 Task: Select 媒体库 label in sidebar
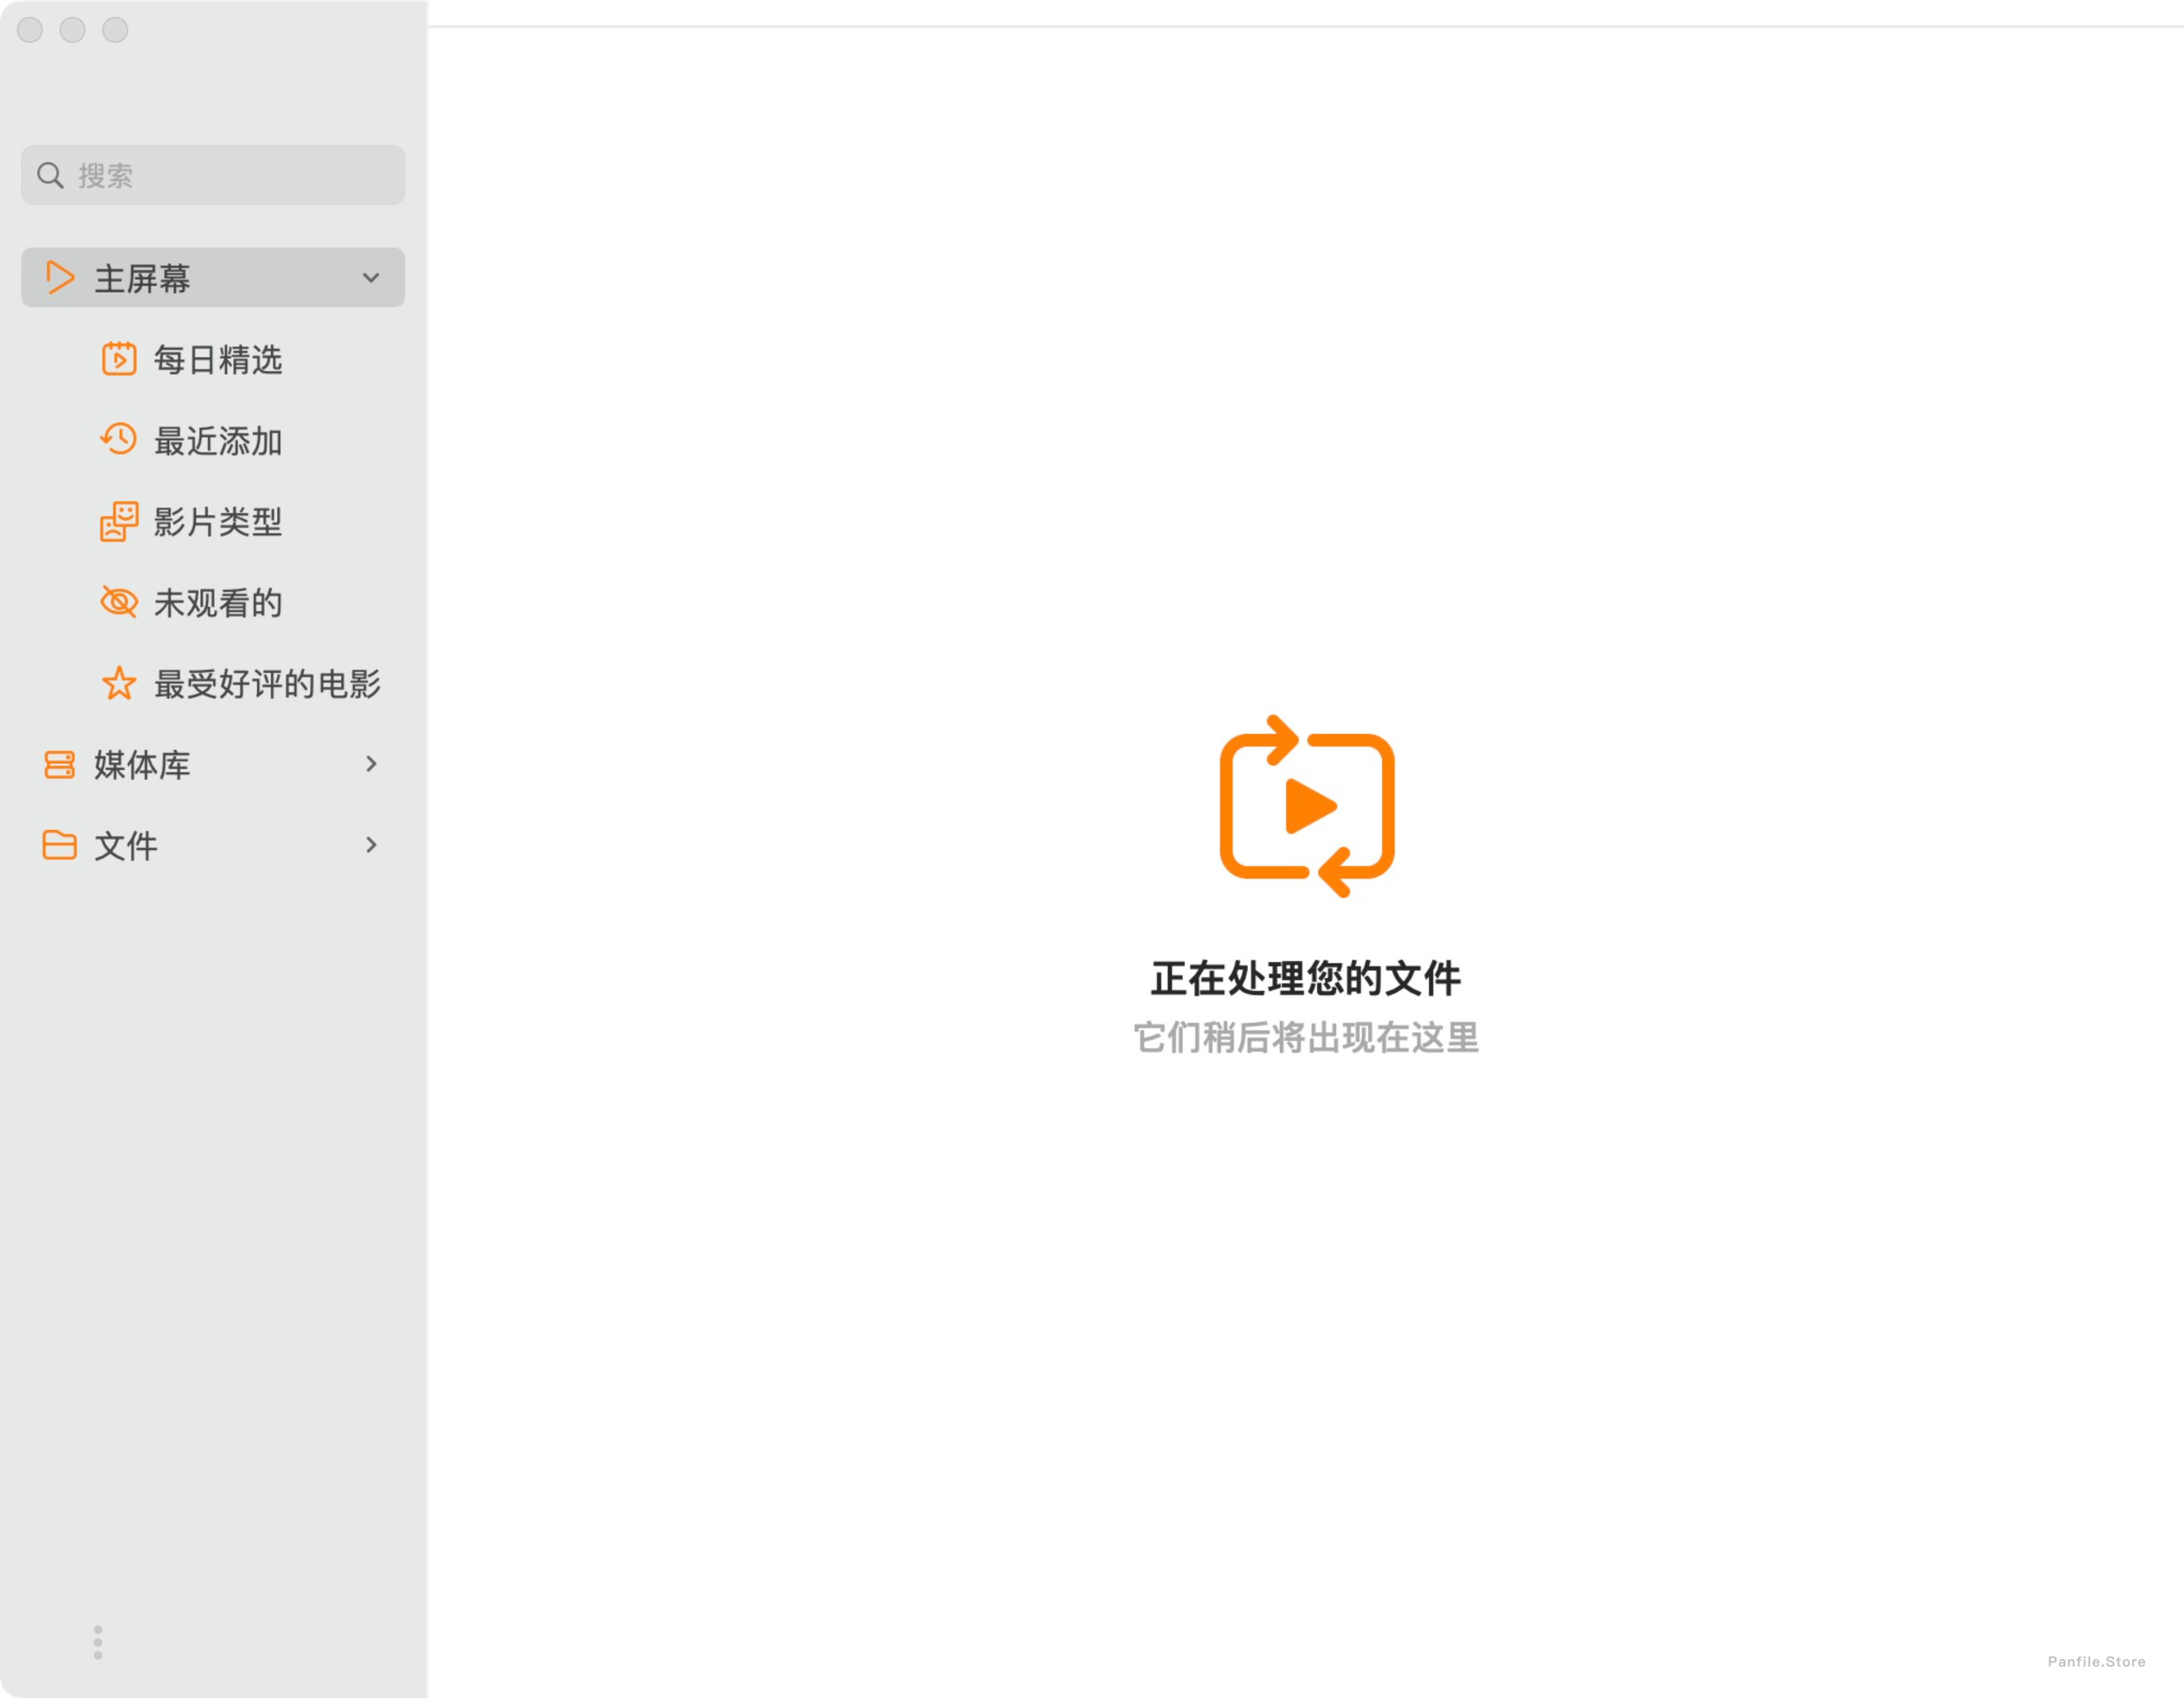142,765
